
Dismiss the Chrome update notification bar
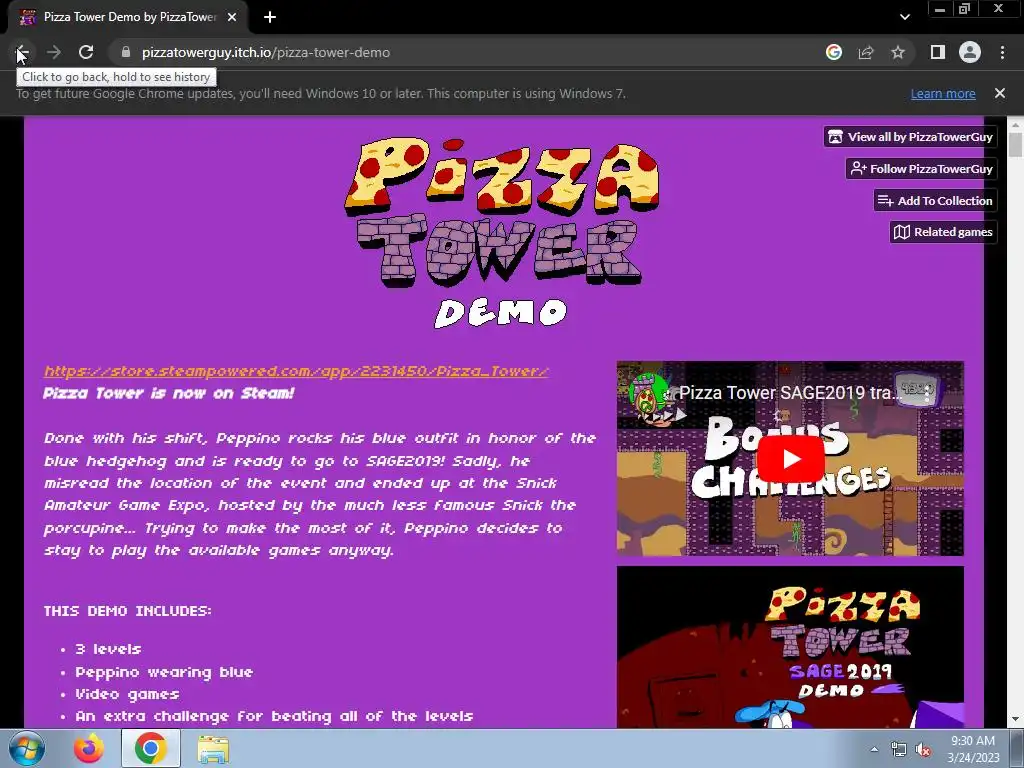click(1000, 93)
